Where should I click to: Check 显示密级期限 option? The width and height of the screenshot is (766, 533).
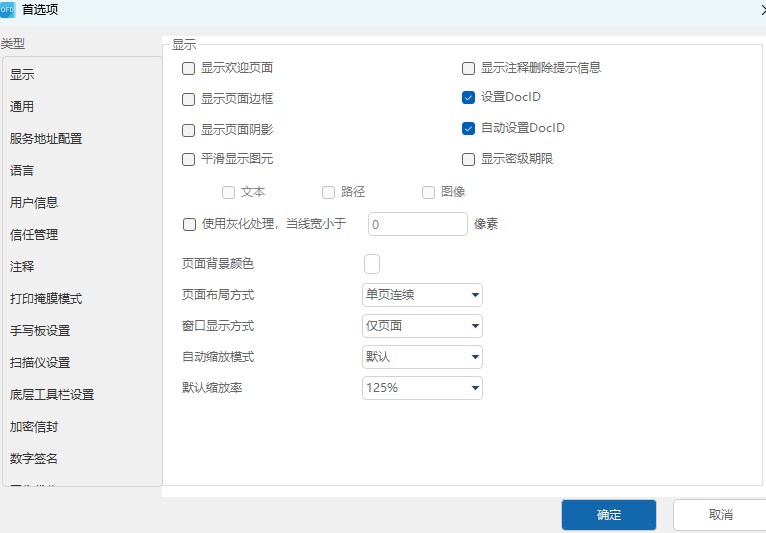click(468, 159)
